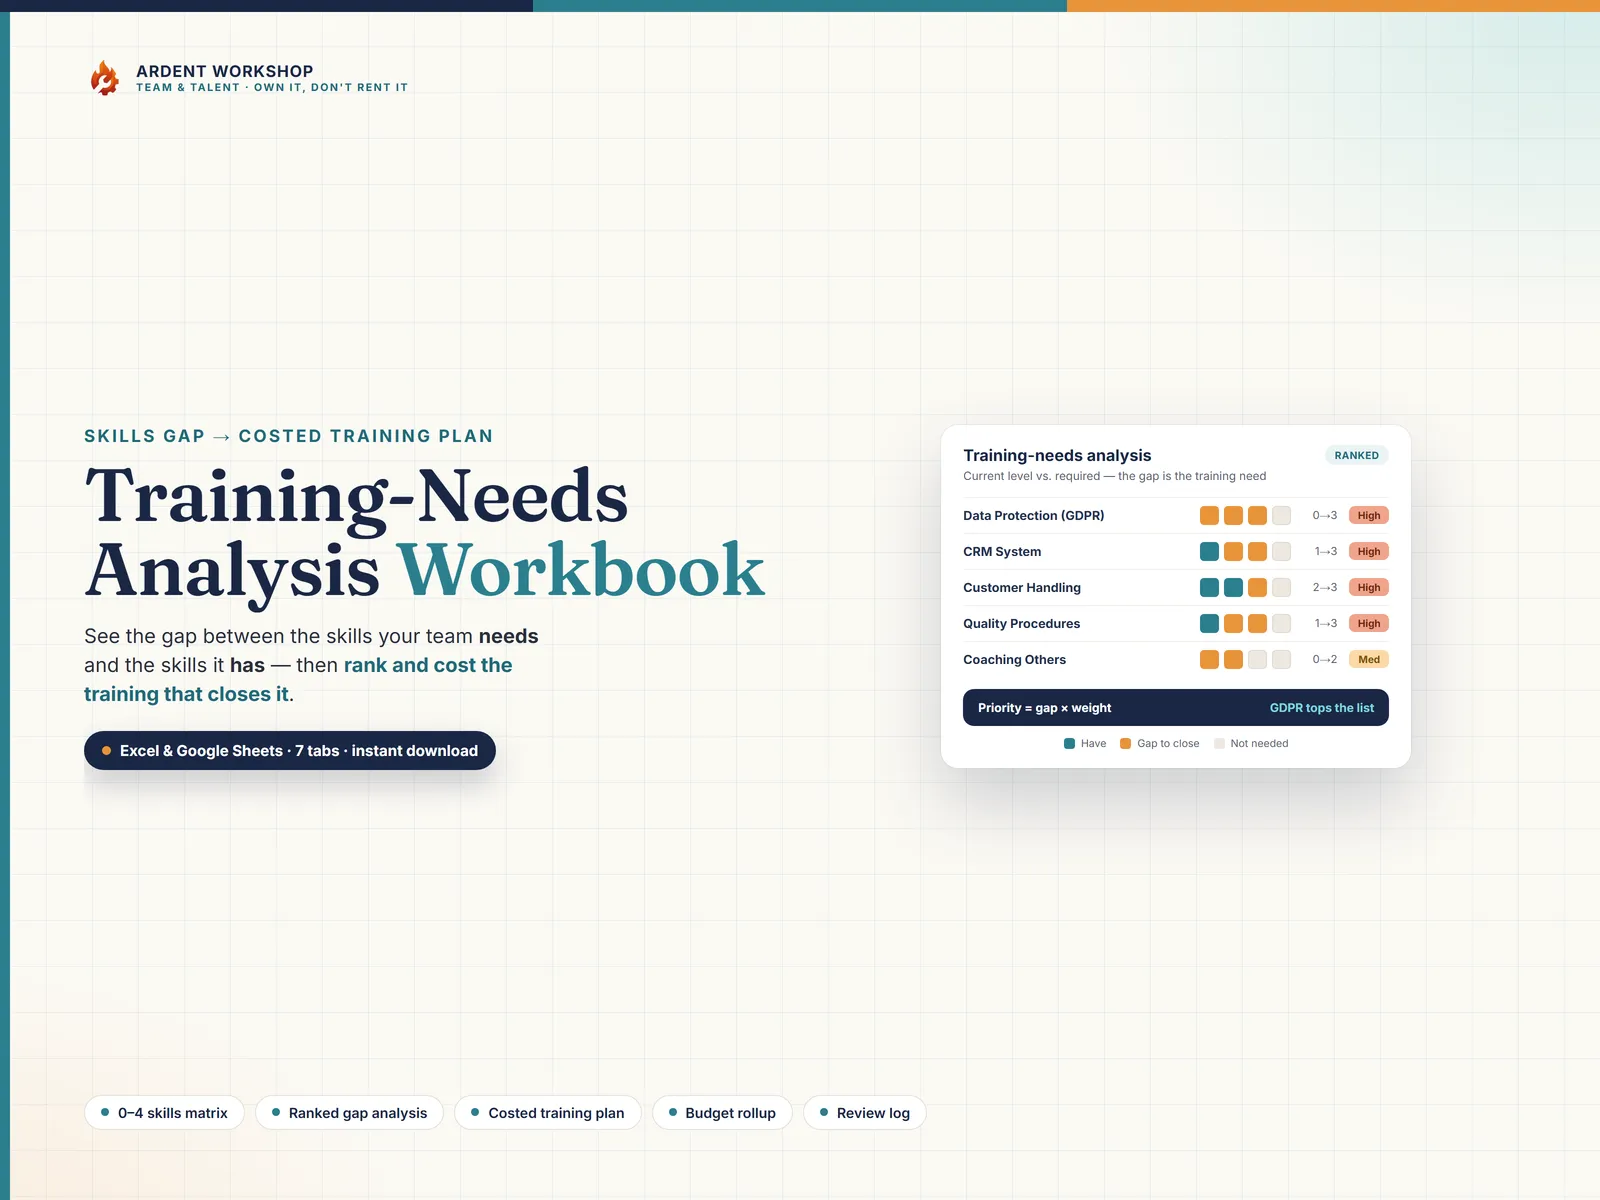Click the 1→3 value in CRM System row

[x=1326, y=552]
